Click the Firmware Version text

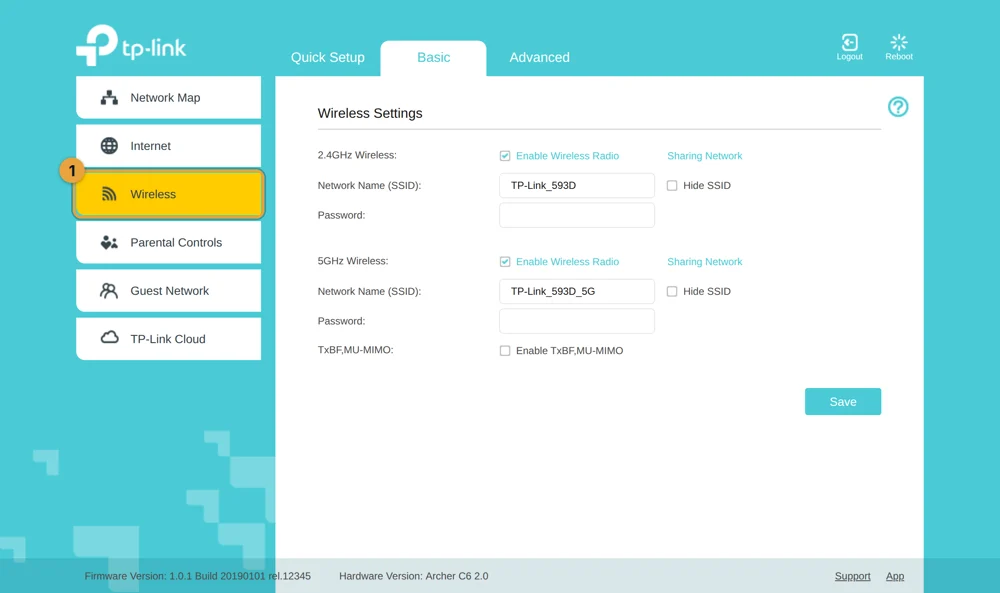click(198, 576)
